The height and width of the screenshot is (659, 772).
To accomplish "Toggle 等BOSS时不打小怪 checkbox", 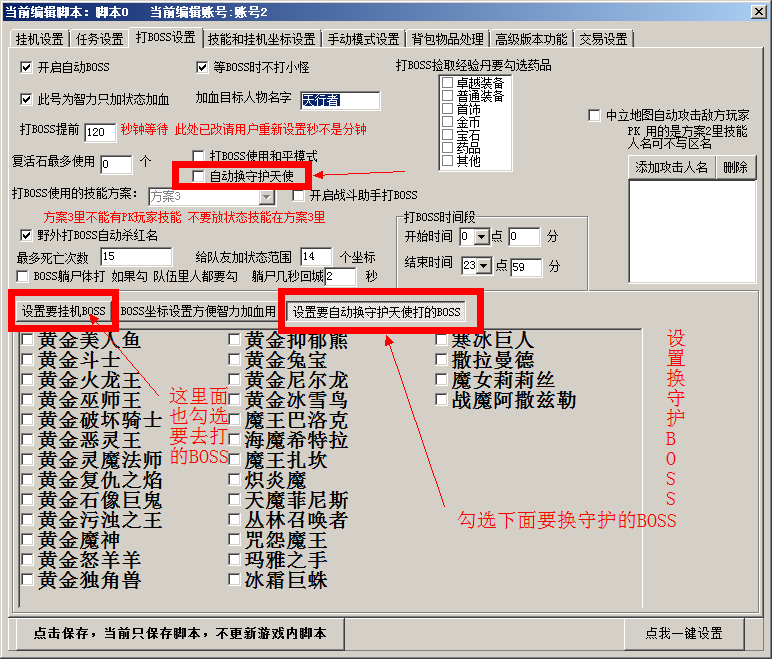I will point(203,68).
